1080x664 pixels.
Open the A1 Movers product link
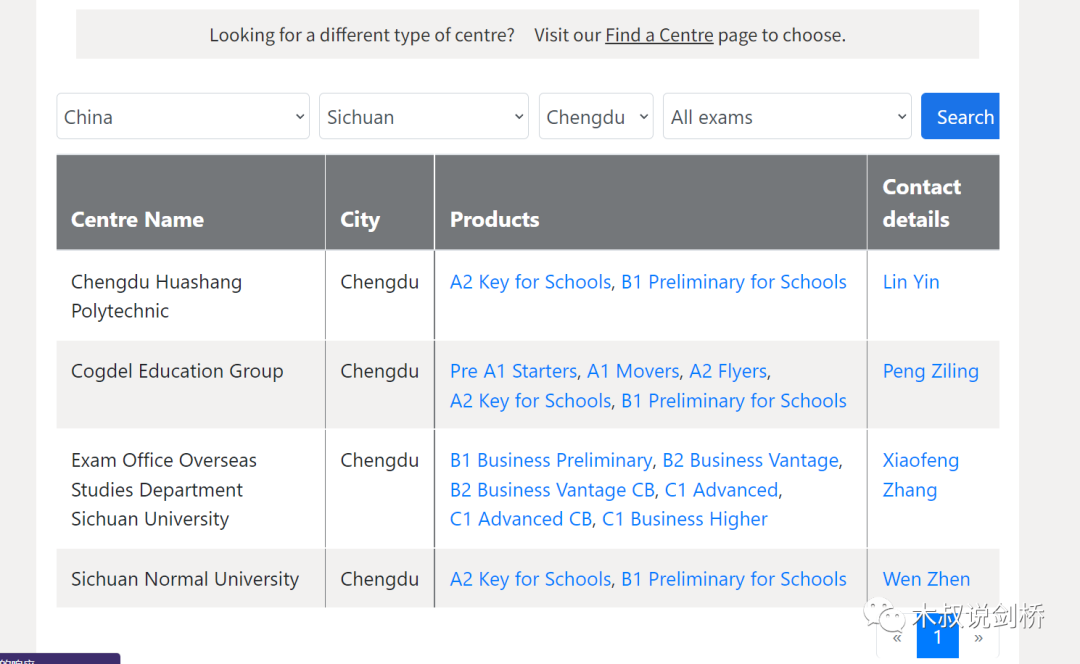(x=632, y=371)
